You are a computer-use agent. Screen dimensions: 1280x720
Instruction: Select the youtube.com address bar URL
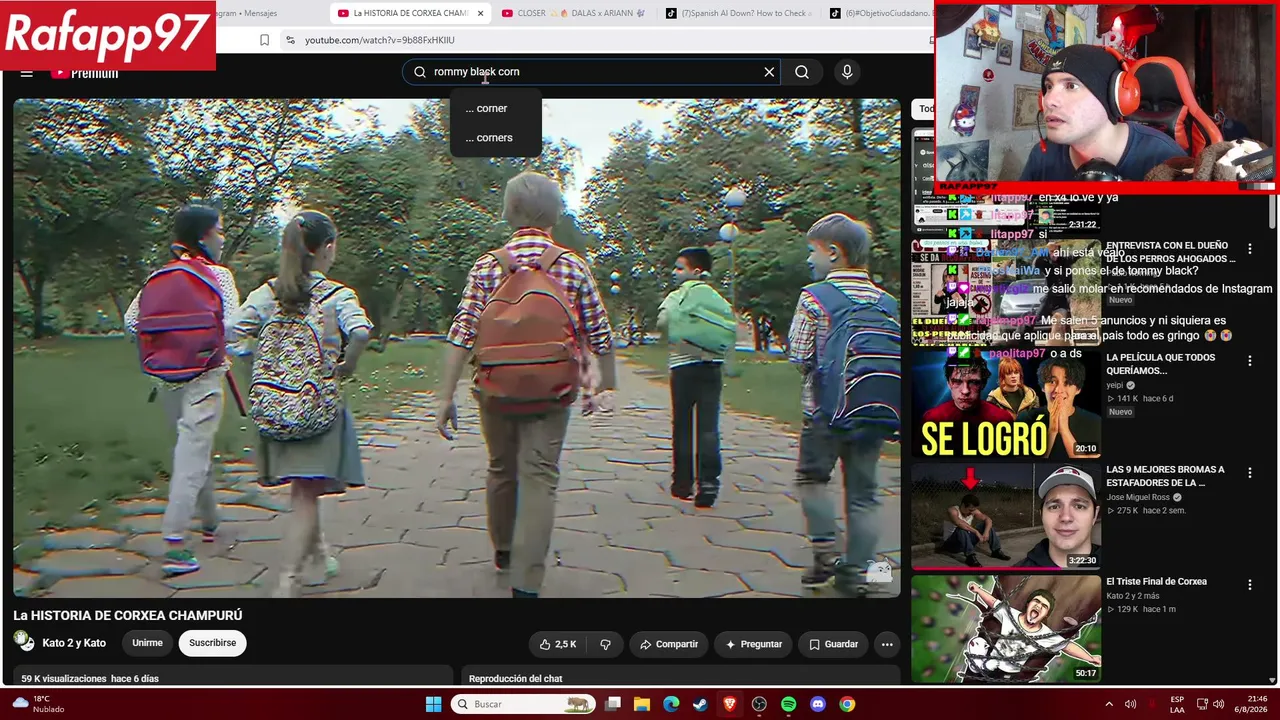pyautogui.click(x=380, y=40)
